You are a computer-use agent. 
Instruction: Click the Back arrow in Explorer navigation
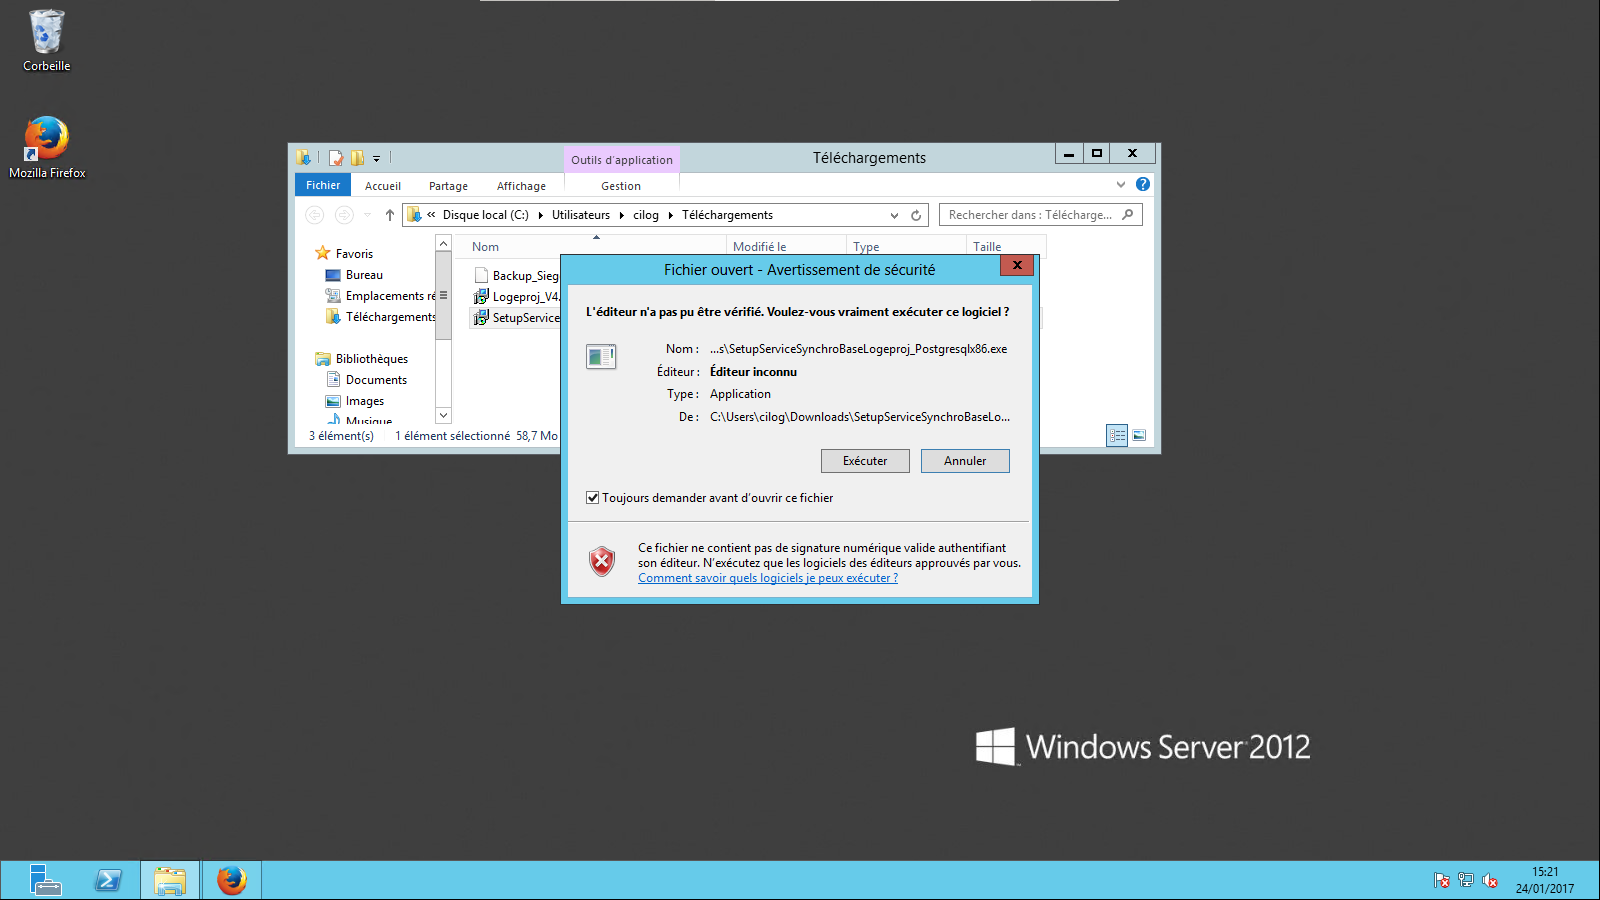tap(314, 215)
